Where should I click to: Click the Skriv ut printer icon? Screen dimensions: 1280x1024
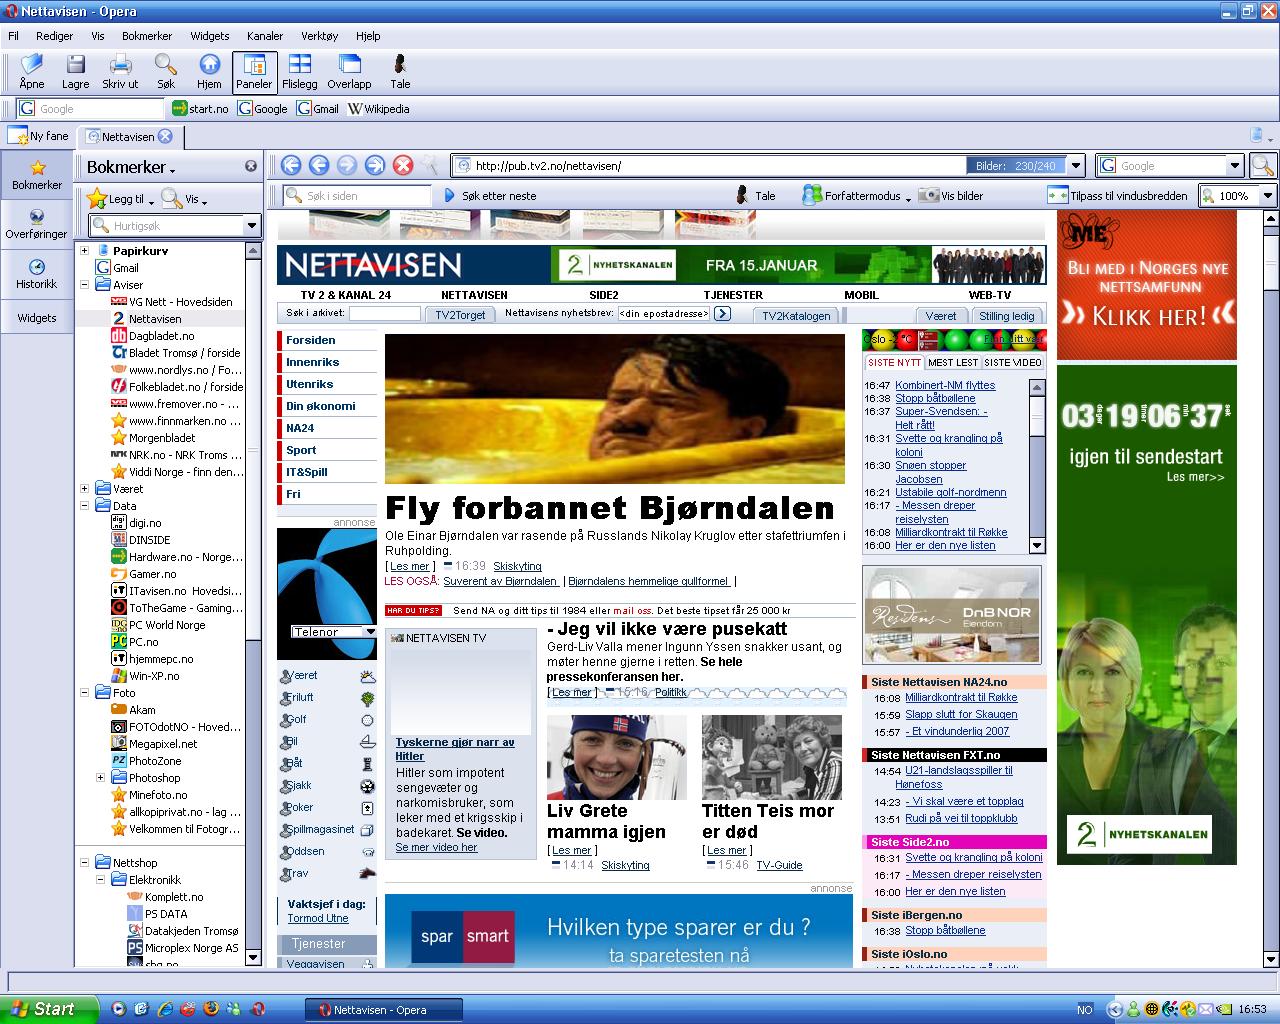point(120,72)
